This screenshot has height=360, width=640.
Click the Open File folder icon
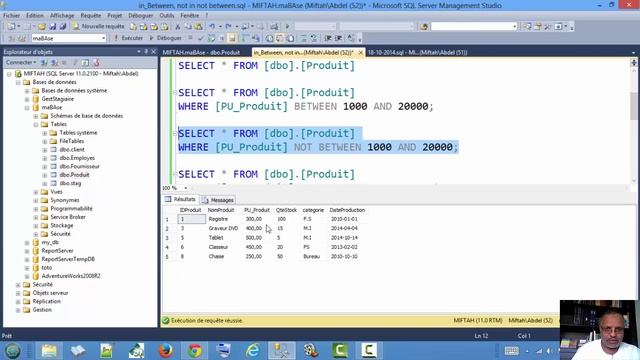[x=42, y=27]
